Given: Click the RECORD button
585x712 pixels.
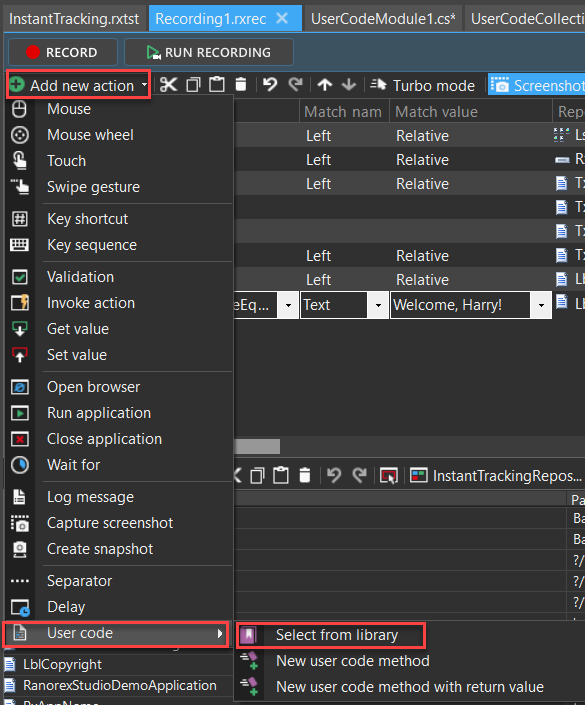Looking at the screenshot, I should [x=63, y=52].
